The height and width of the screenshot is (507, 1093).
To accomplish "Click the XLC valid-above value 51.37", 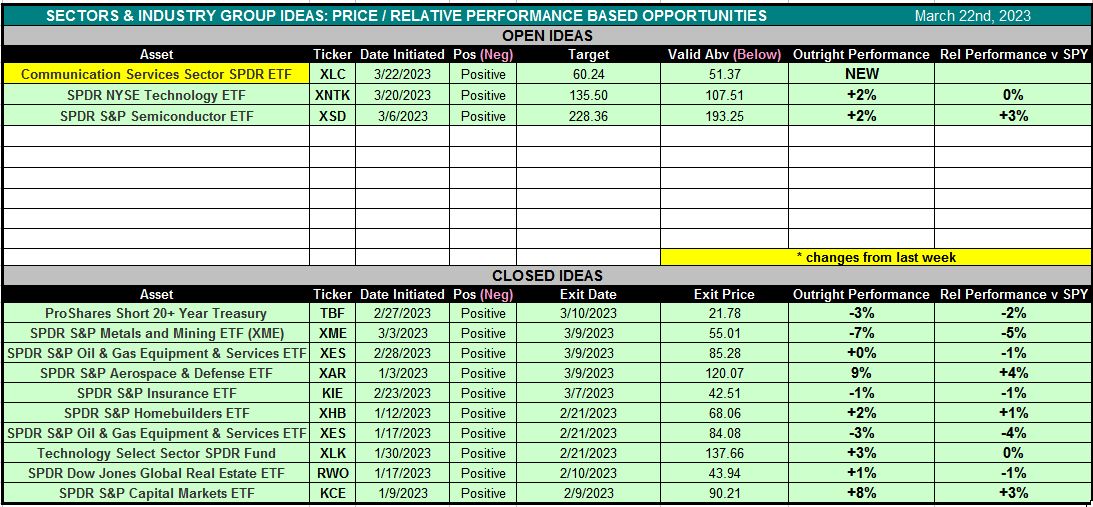I will 724,74.
